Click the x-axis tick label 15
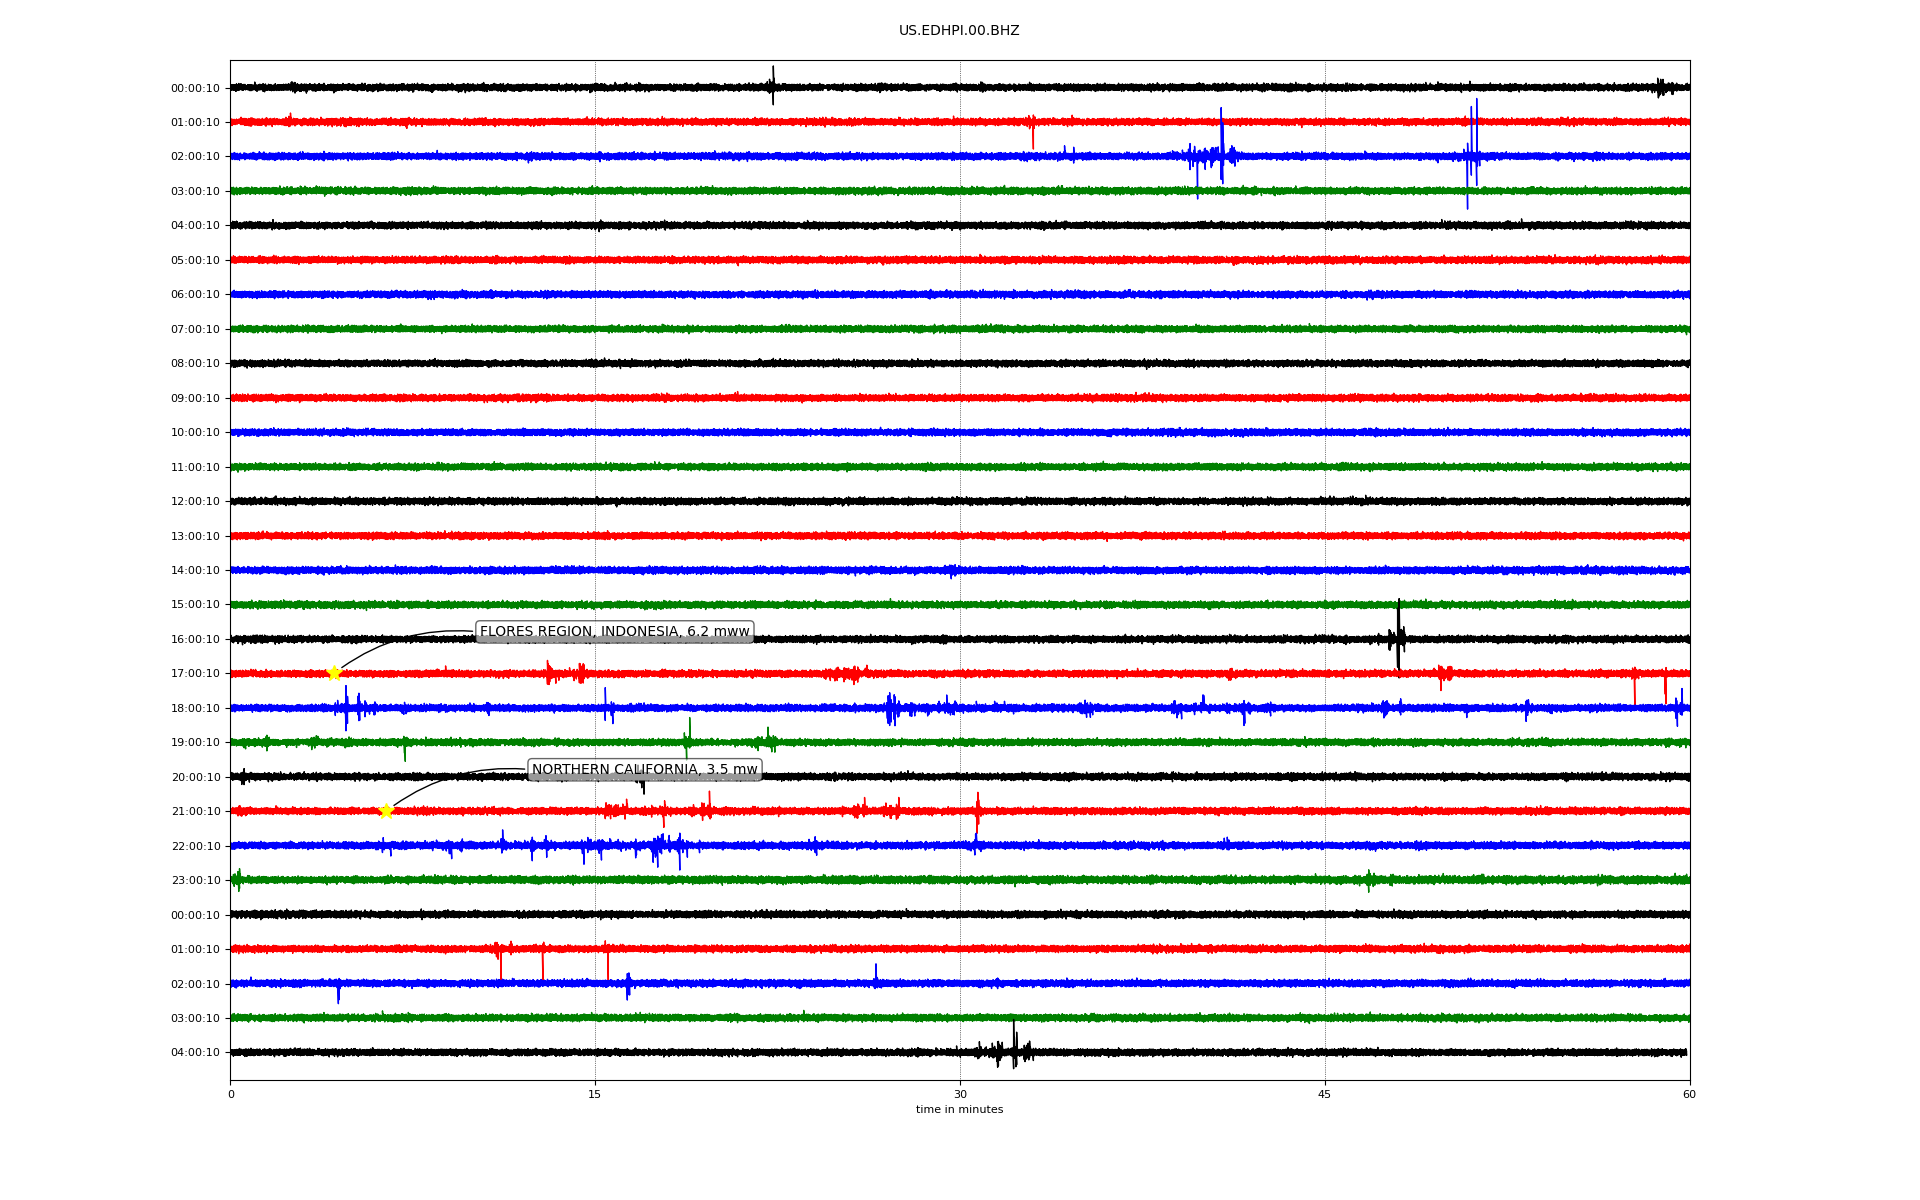 point(595,1095)
